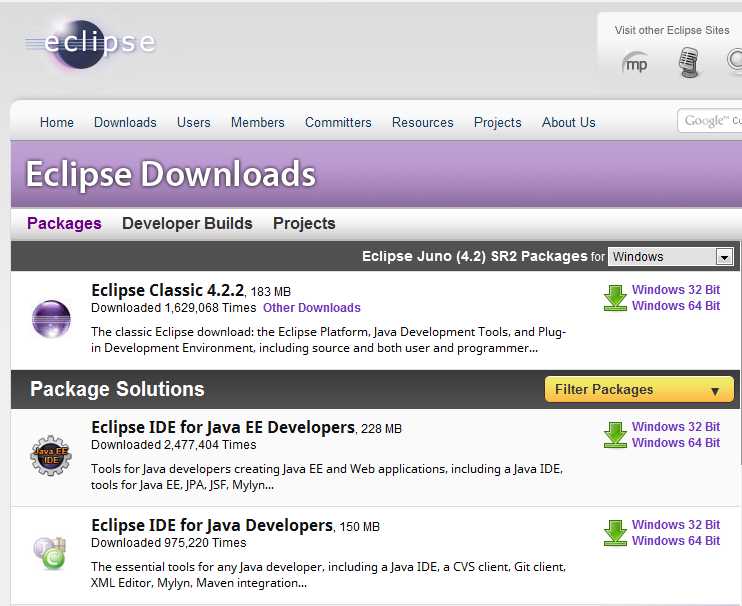Download Java EE Developers Windows 64 Bit
742x606 pixels.
click(676, 442)
